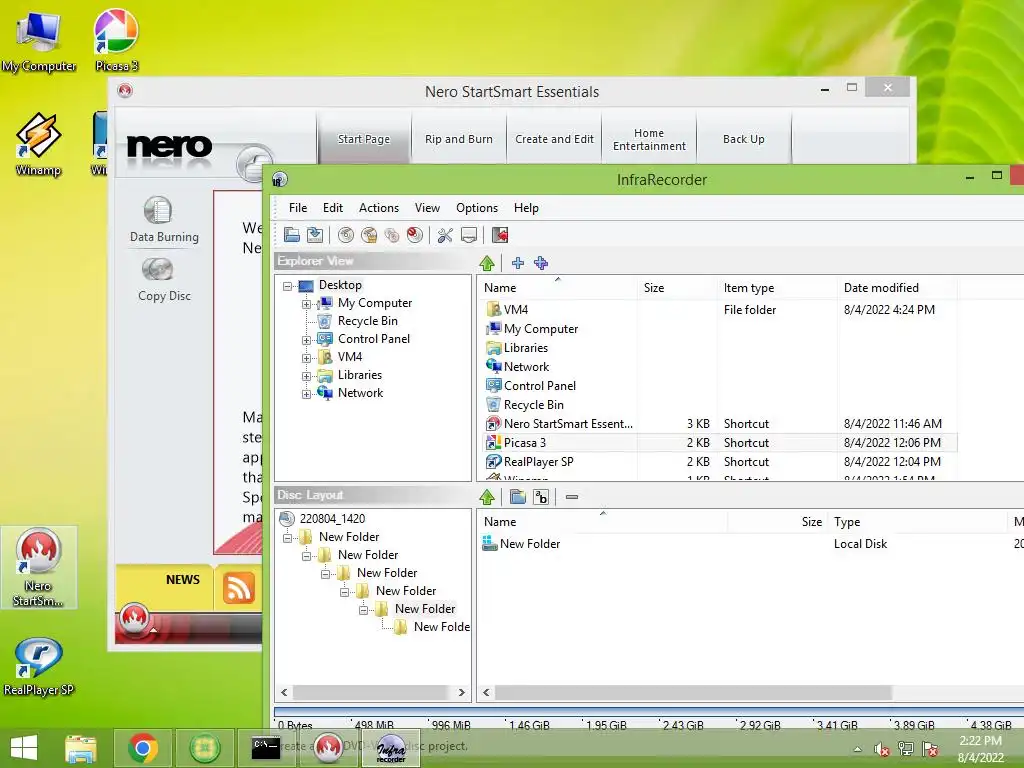Click the Save project toolbar icon
The image size is (1024, 768).
pos(315,235)
